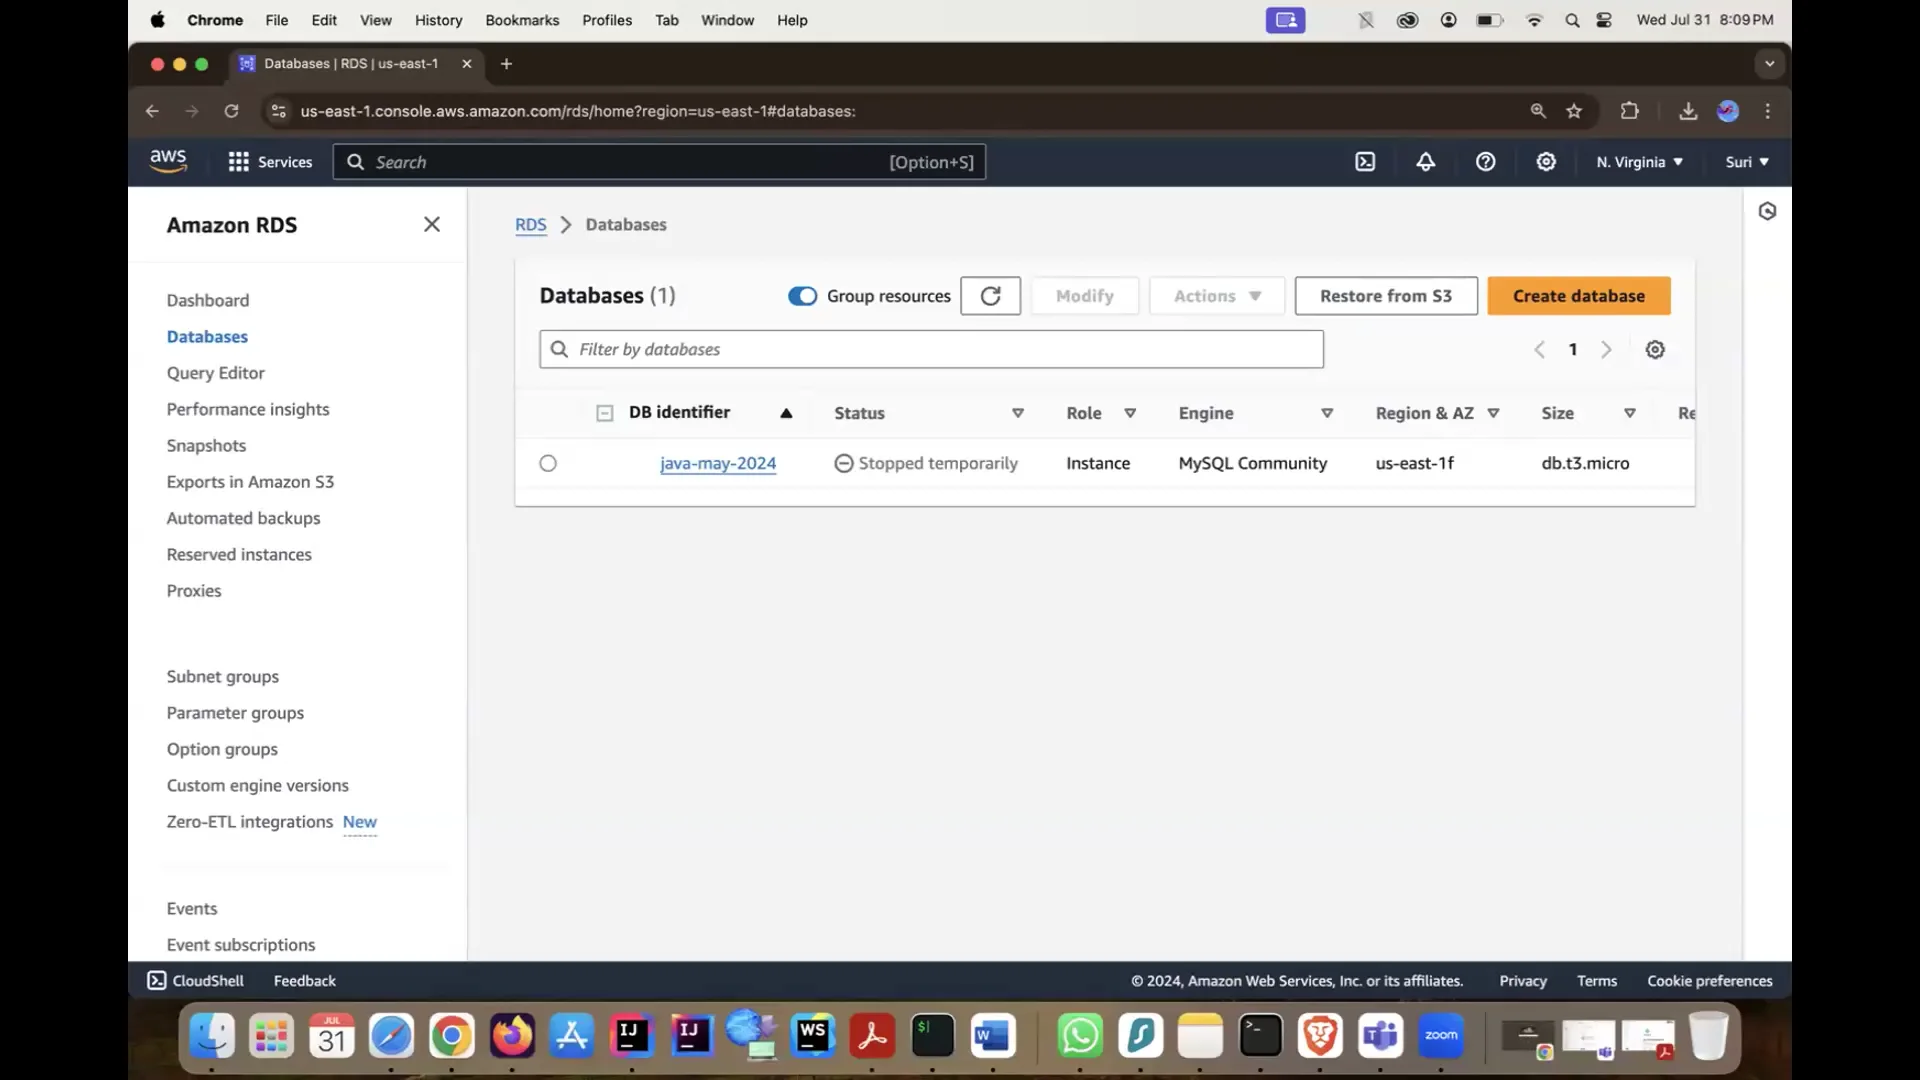
Task: Open the N. Virginia region selector
Action: tap(1638, 161)
